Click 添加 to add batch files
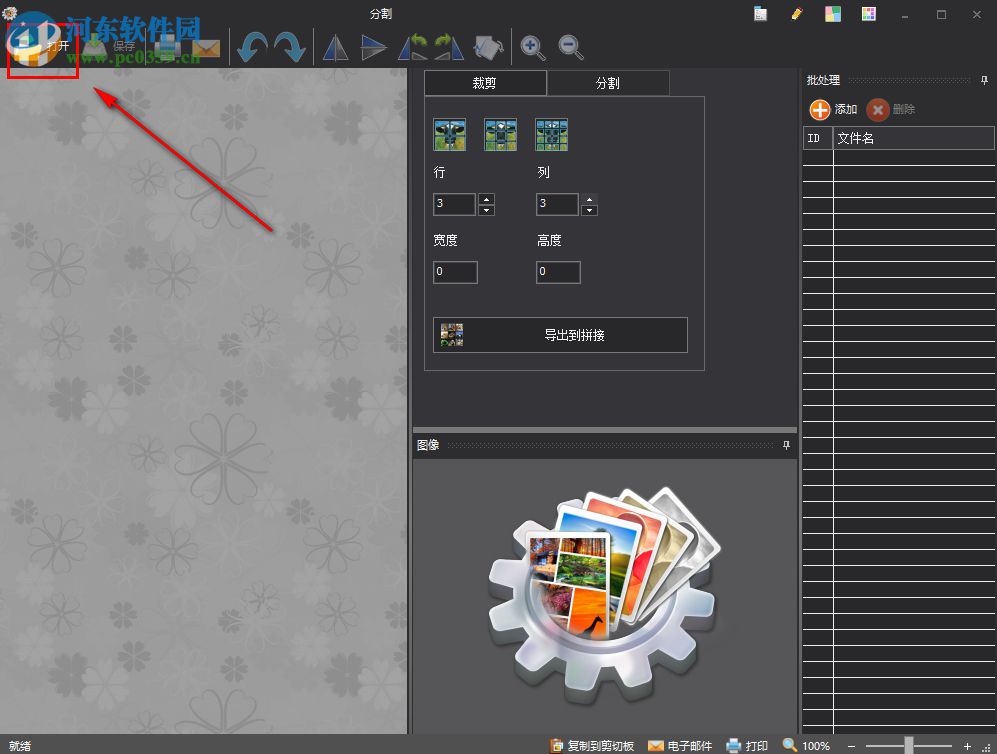Screen dimensions: 997x754 [x=833, y=109]
